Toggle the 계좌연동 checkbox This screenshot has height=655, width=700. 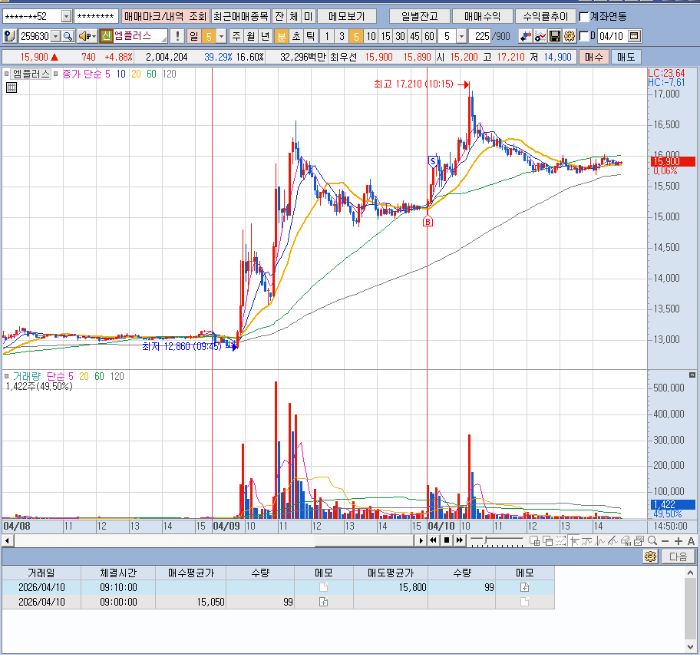[x=583, y=17]
